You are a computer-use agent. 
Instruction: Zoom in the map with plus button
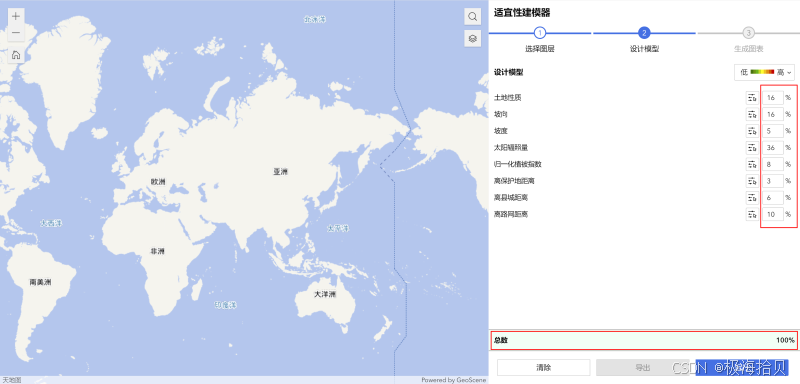click(16, 16)
